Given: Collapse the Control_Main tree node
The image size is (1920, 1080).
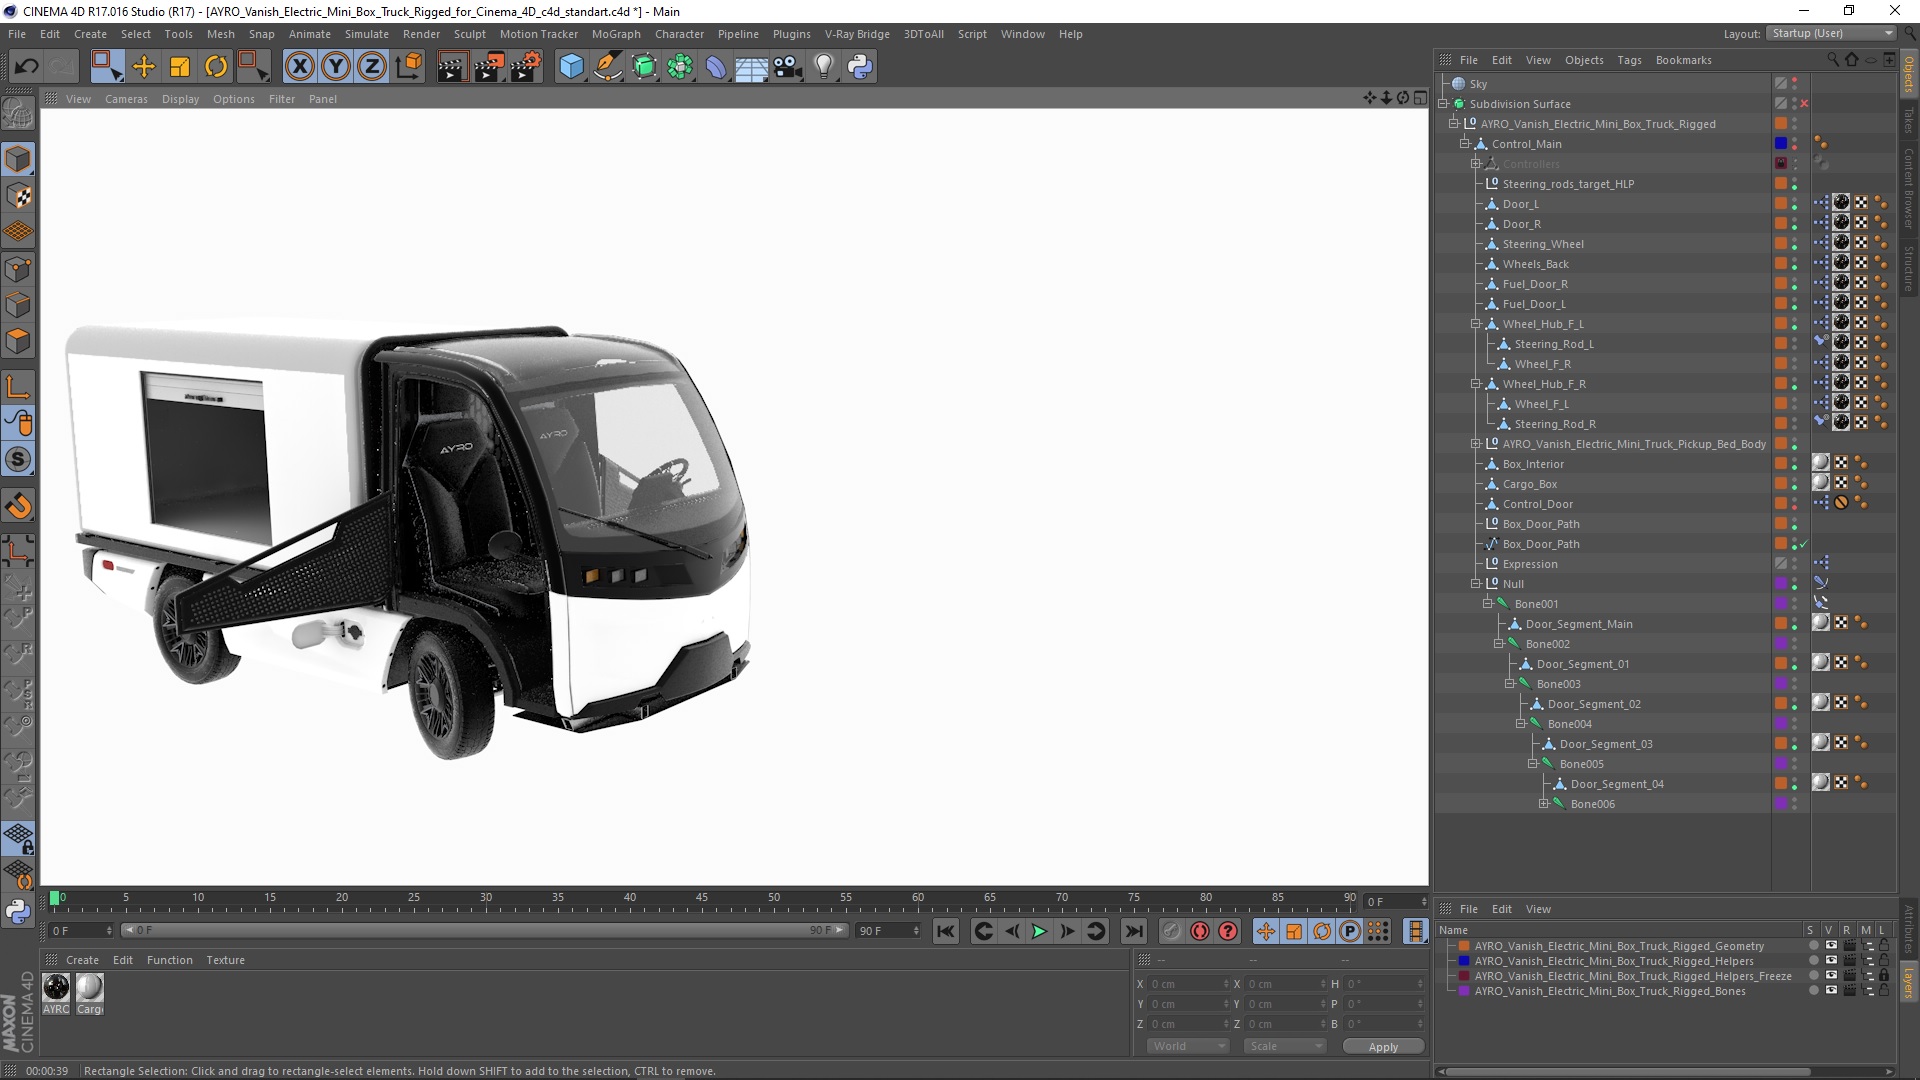Looking at the screenshot, I should click(1465, 144).
